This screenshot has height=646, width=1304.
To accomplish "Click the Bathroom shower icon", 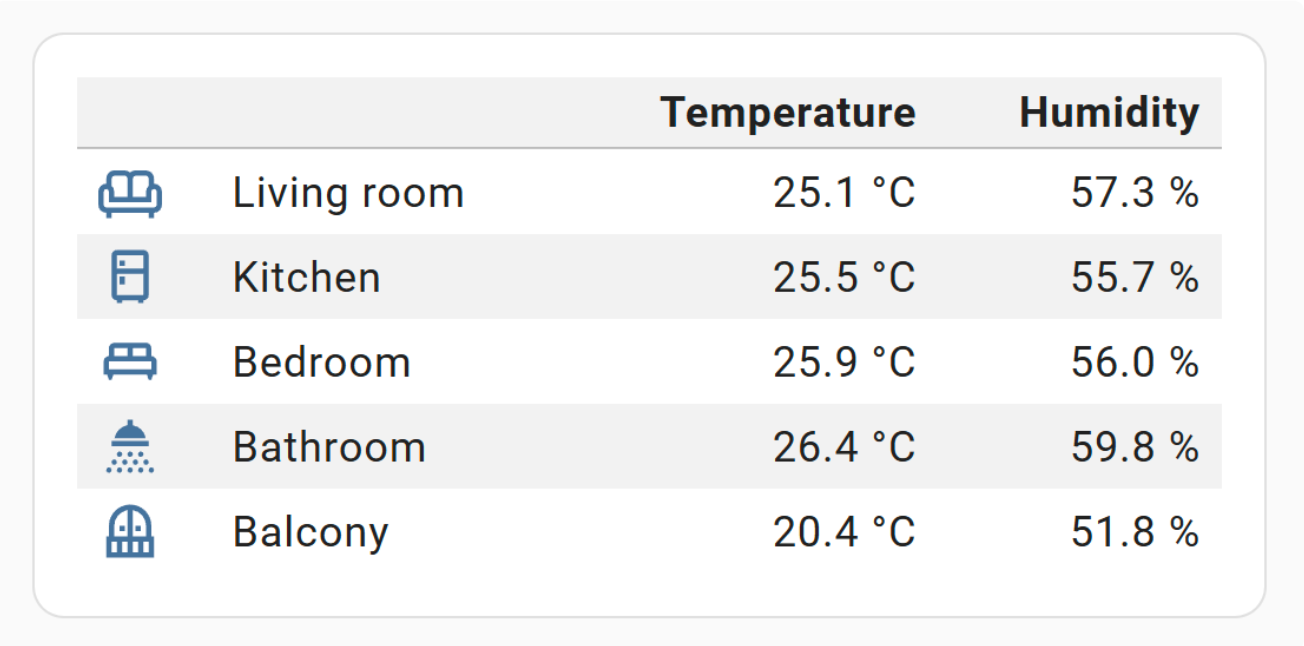I will tap(130, 446).
